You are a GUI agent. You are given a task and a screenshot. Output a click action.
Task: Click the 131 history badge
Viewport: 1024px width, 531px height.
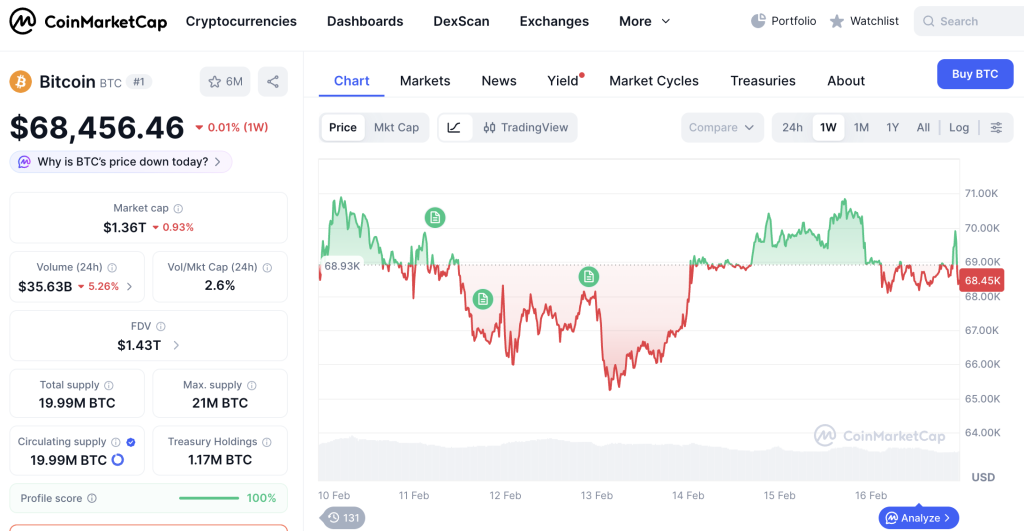click(x=343, y=518)
